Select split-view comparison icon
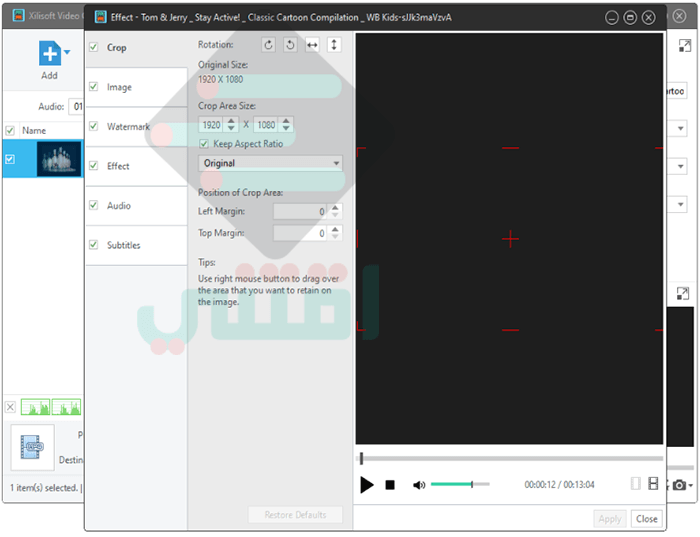700x537 pixels. pos(653,483)
